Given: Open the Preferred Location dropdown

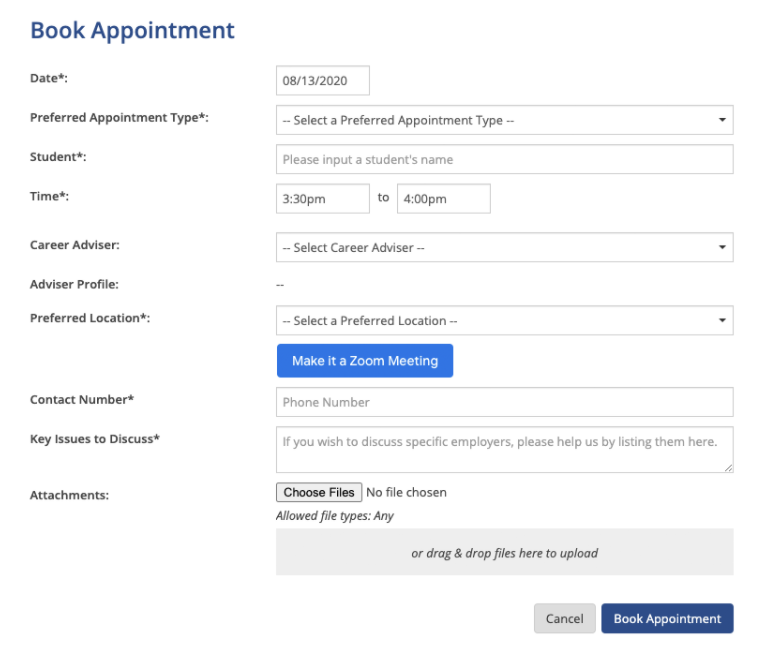Looking at the screenshot, I should (x=504, y=321).
